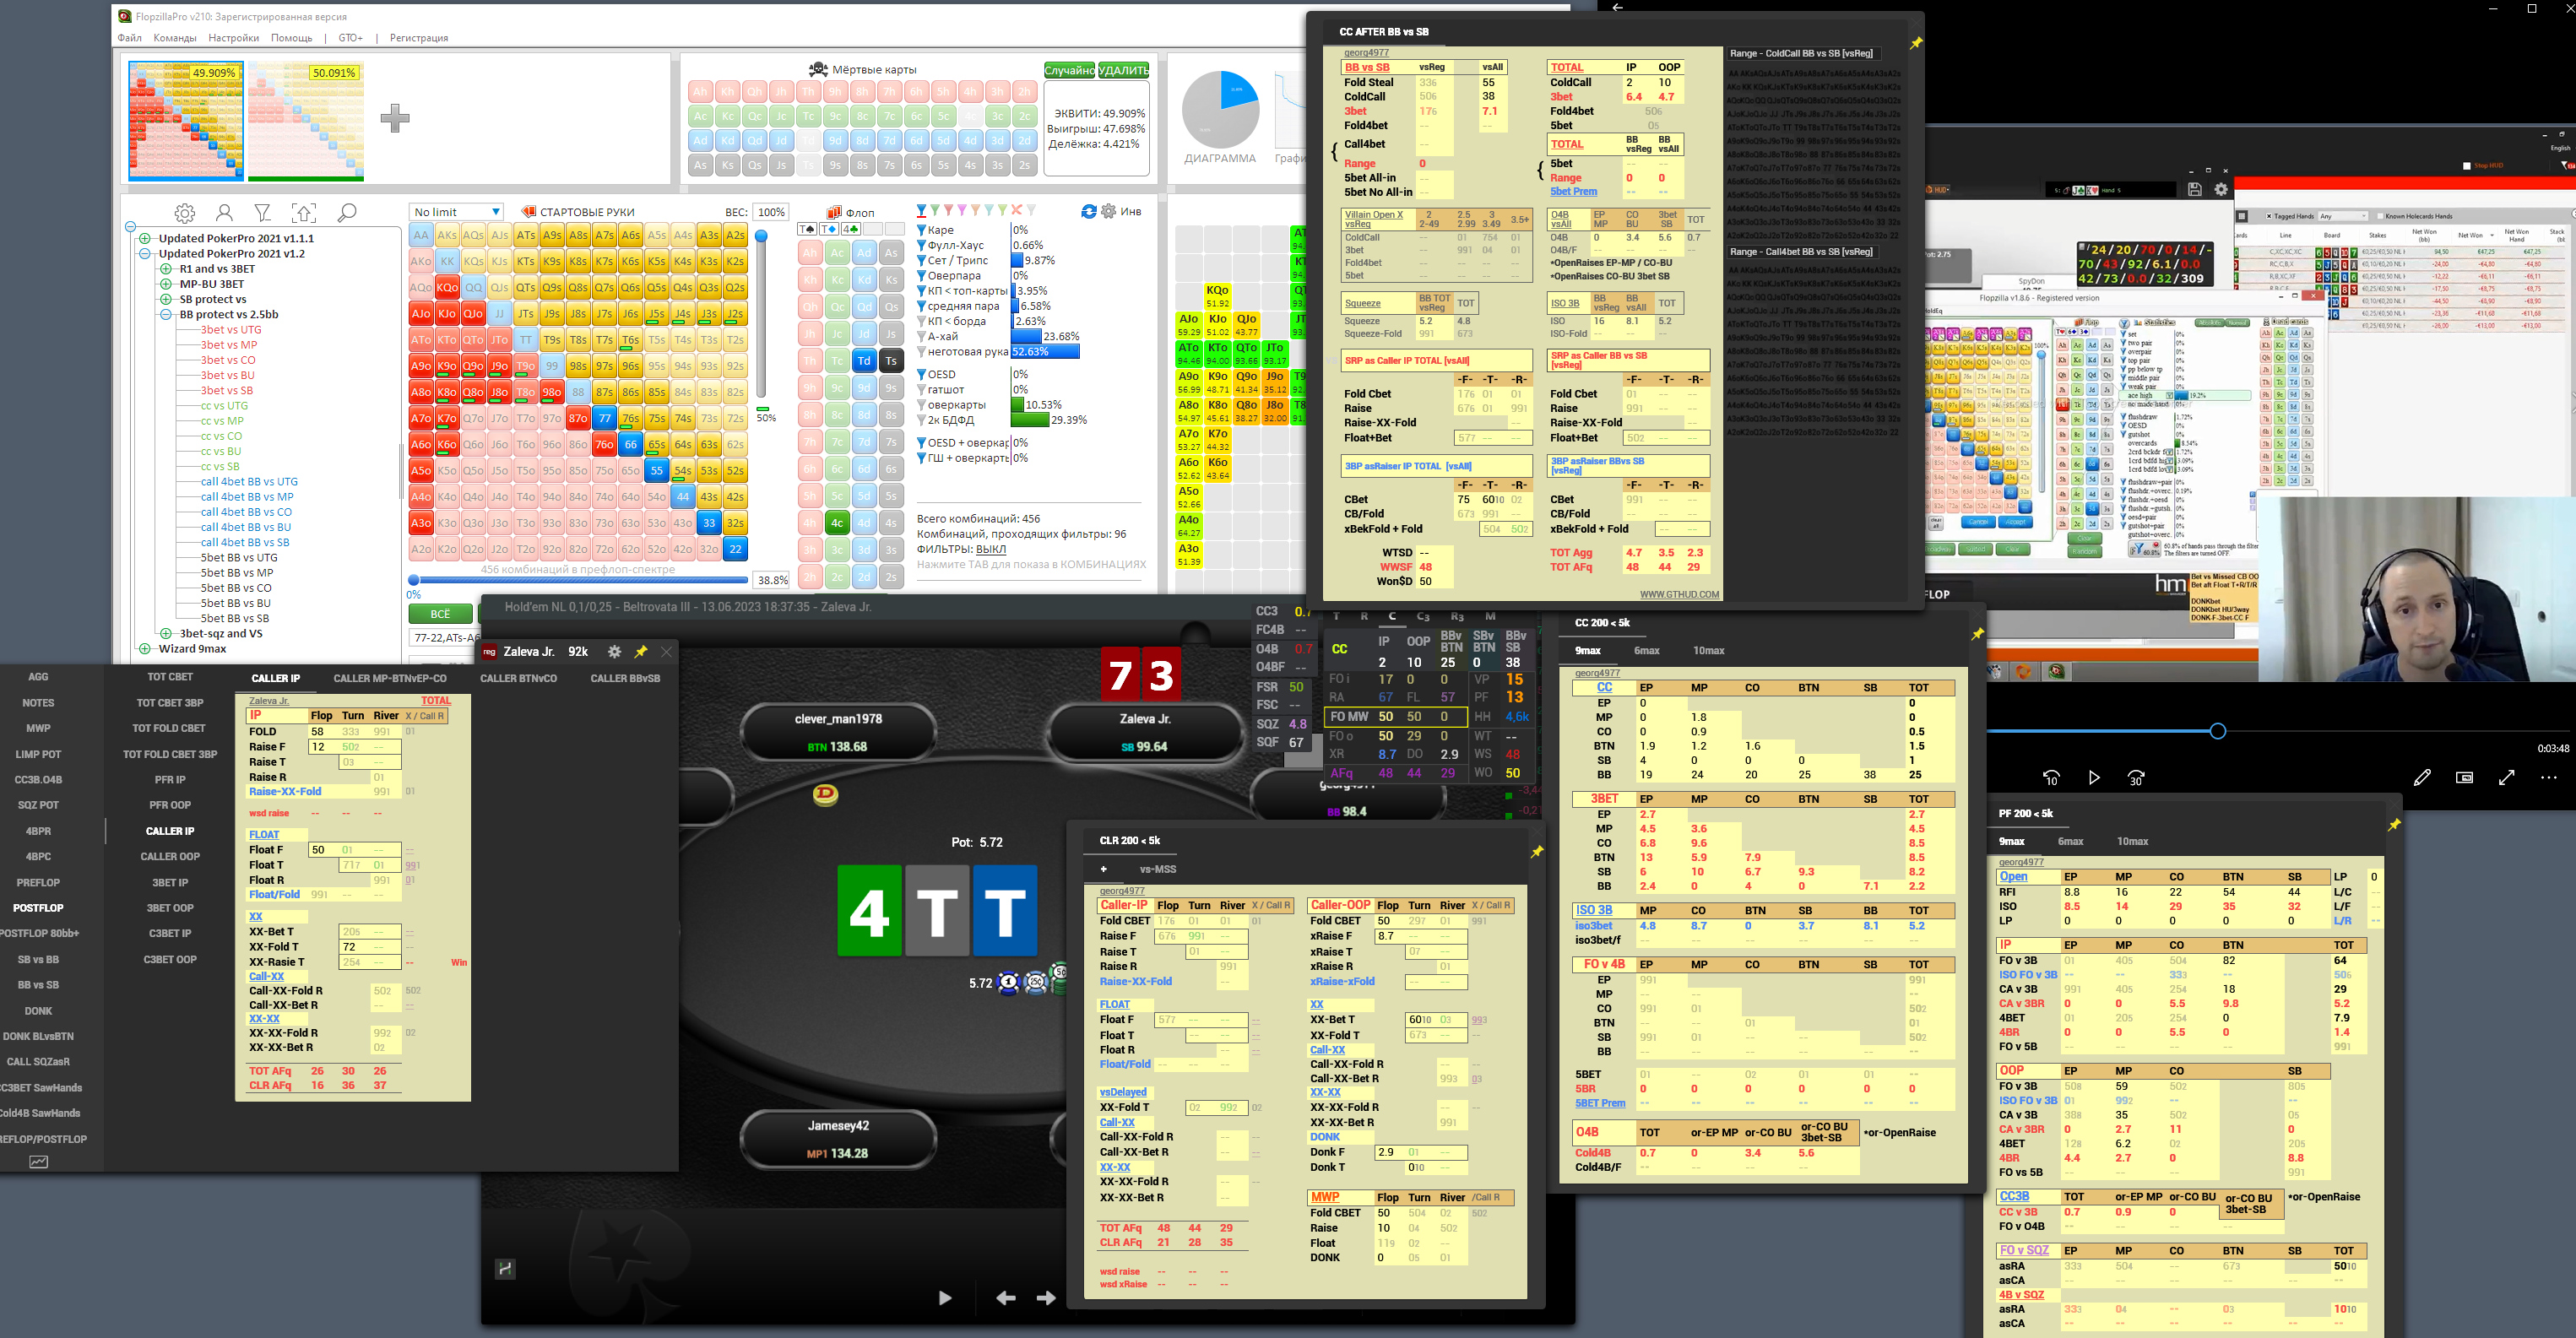Screen dimensions: 2576x1338
Task: Adjust the vertical ВЕС weight slider handle
Action: (760, 236)
